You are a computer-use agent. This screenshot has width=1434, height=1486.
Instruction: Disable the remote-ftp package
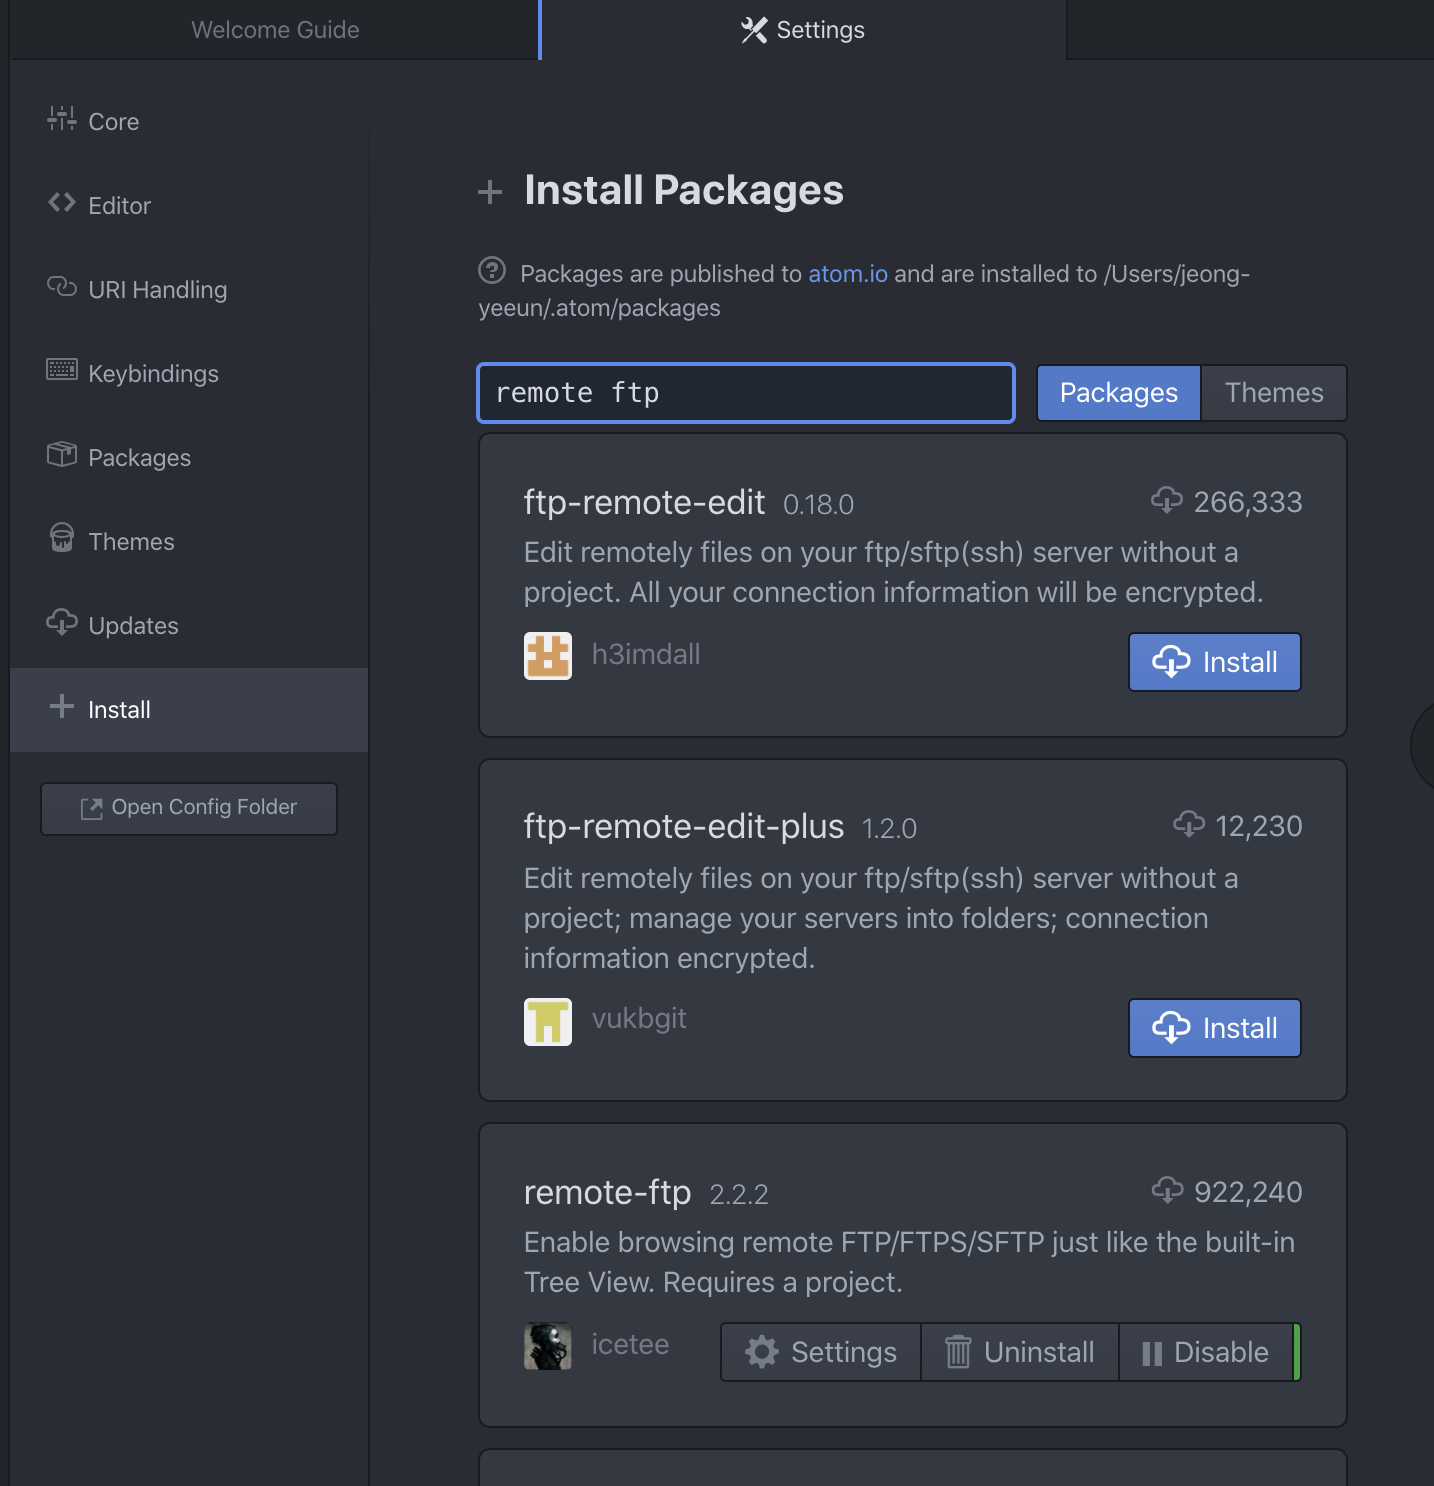point(1205,1352)
